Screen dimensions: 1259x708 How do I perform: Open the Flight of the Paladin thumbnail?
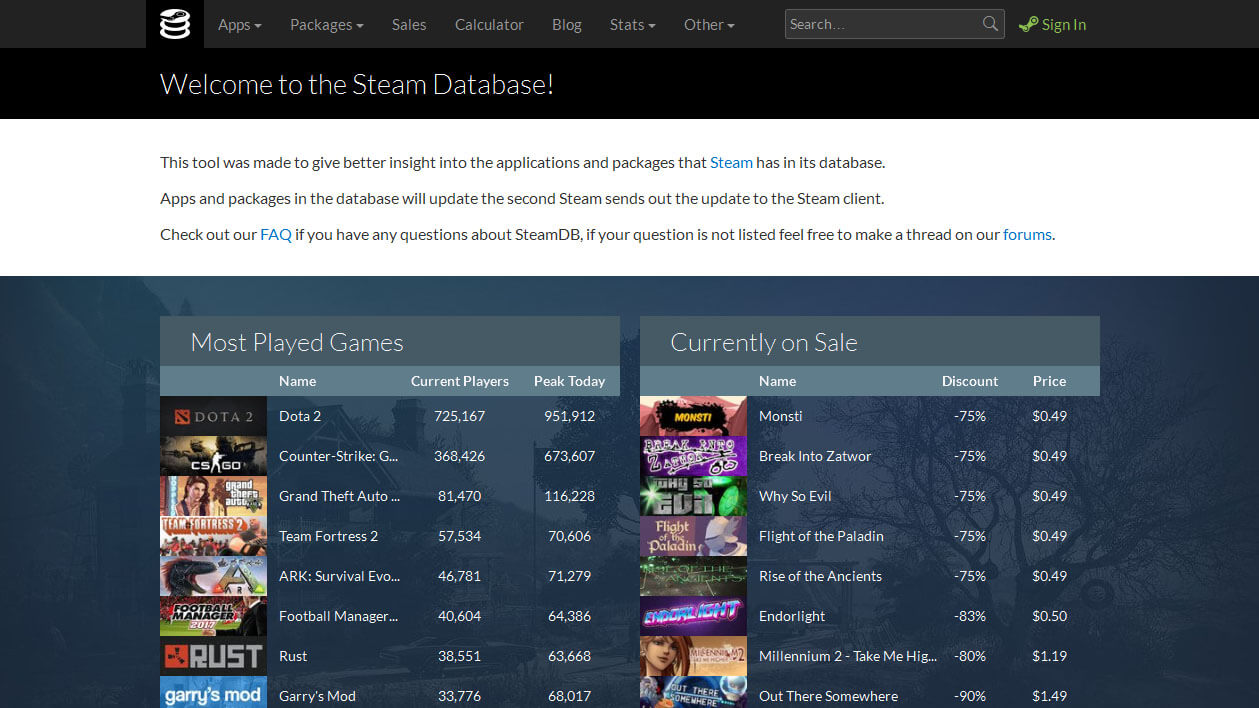point(693,536)
